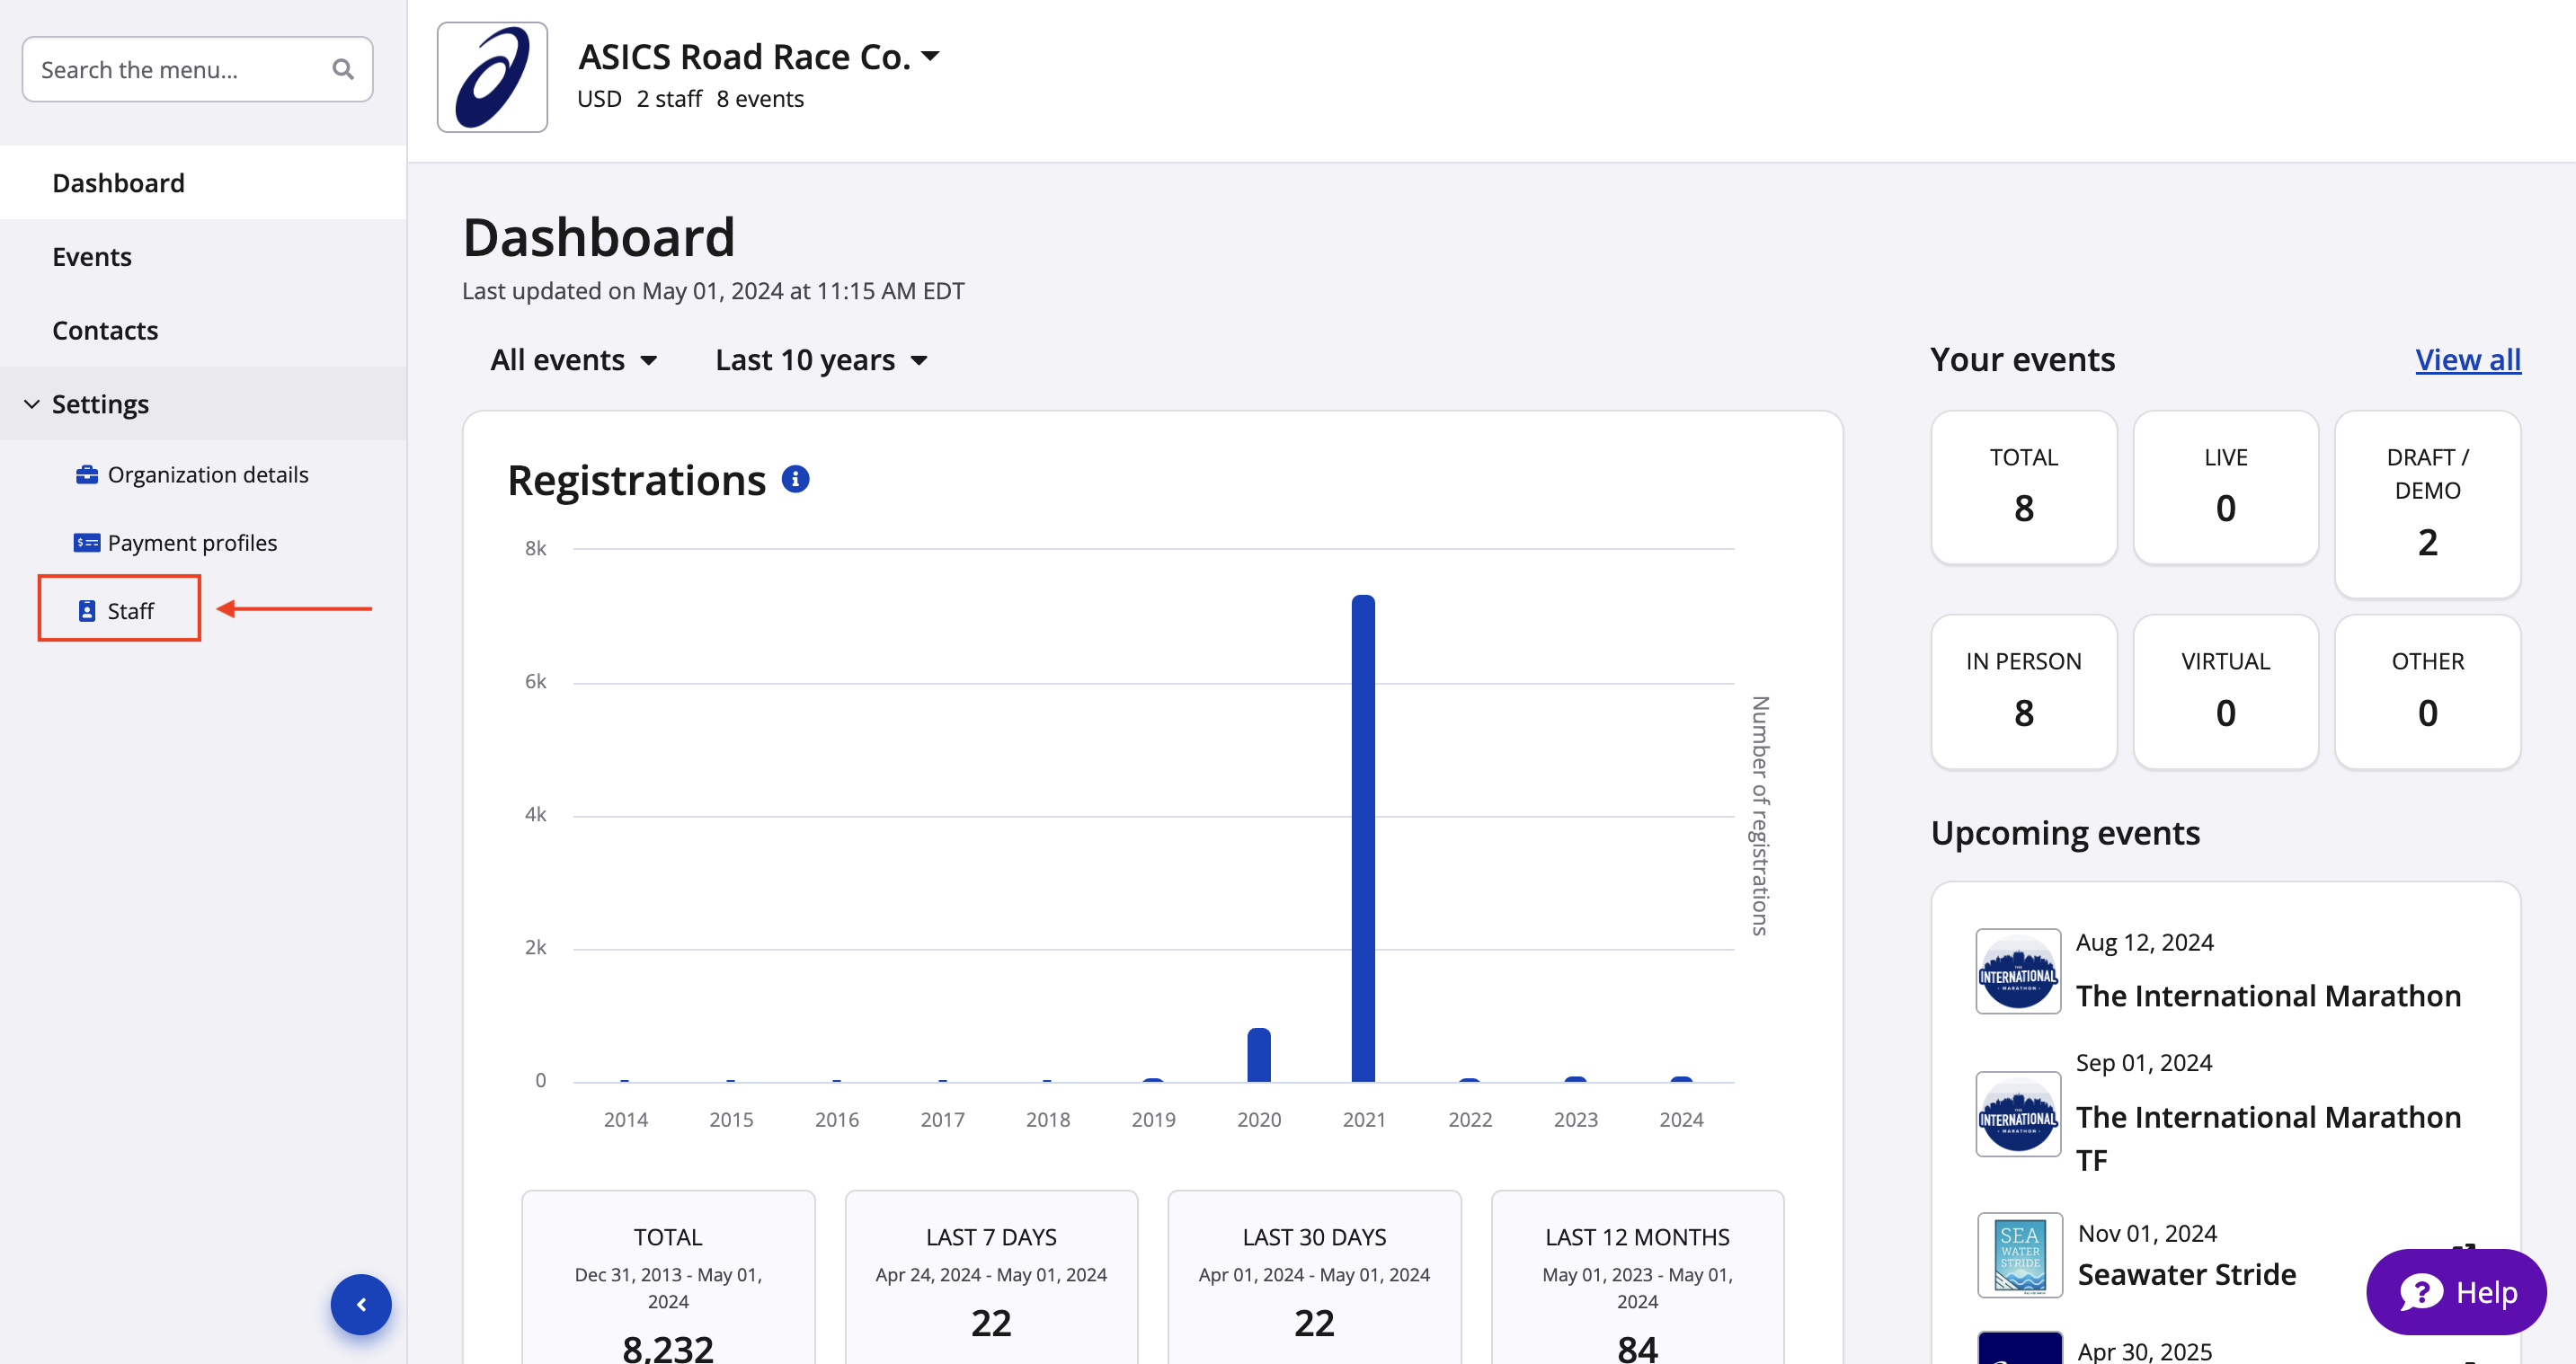Image resolution: width=2576 pixels, height=1364 pixels.
Task: Open The International Marathon Aug 12 event
Action: click(x=2267, y=995)
